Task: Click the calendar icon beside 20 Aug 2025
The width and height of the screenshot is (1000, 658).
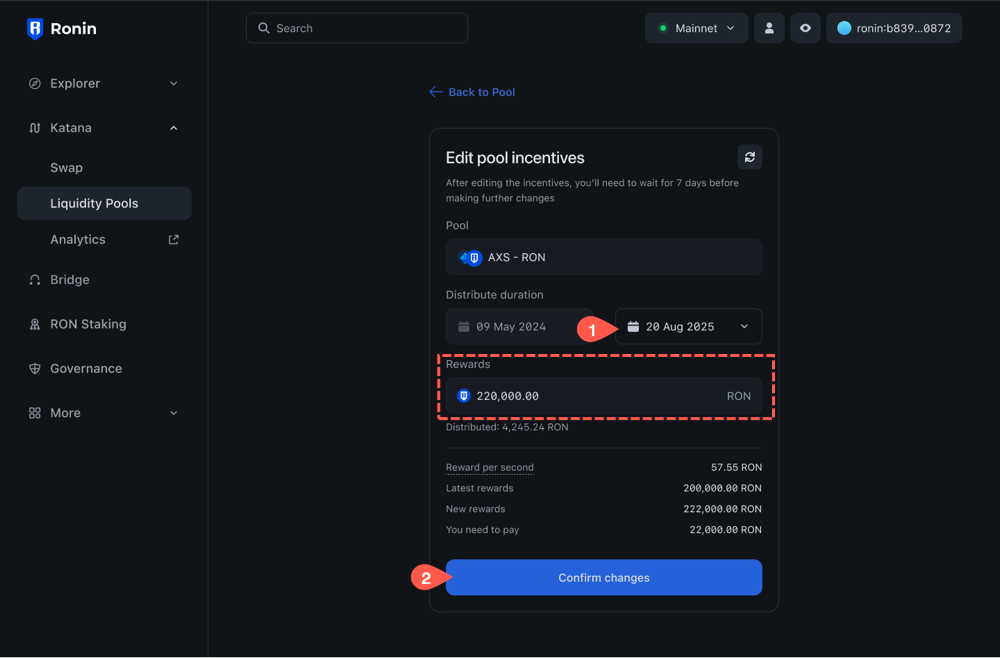Action: click(633, 327)
